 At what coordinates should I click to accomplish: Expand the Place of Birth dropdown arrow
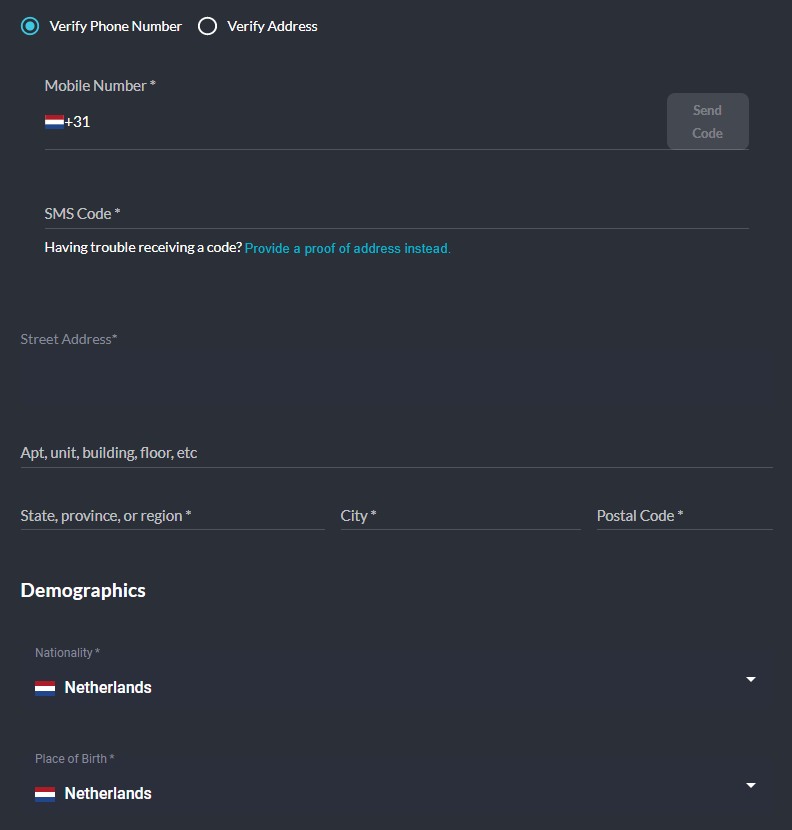pyautogui.click(x=751, y=785)
